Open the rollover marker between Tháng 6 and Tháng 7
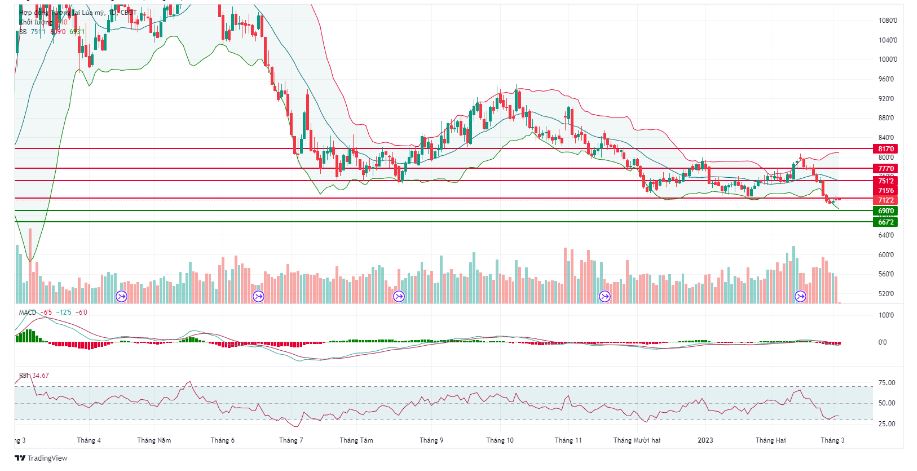 pyautogui.click(x=258, y=297)
